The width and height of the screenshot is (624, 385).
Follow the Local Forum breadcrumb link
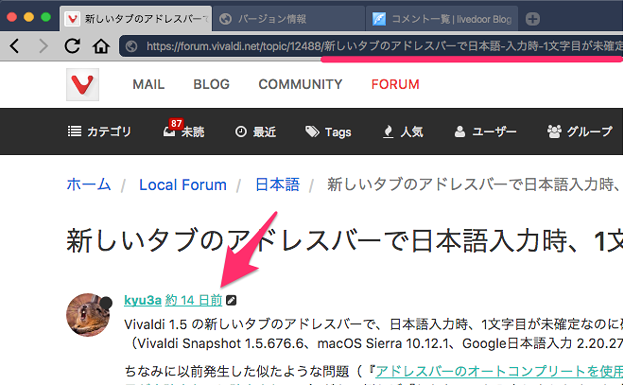[183, 185]
